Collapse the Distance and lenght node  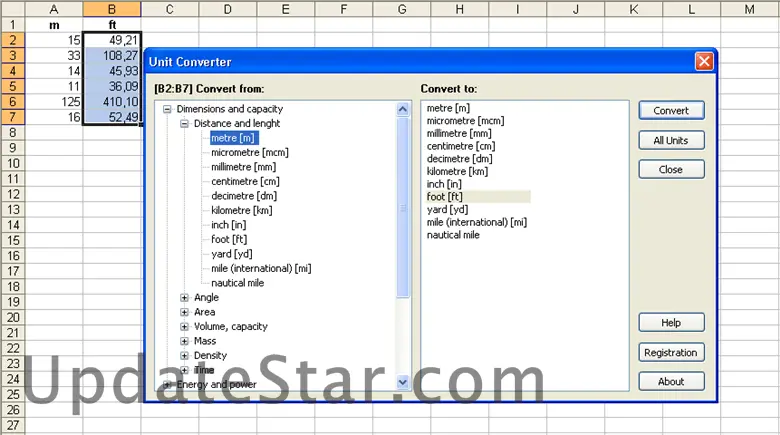(184, 123)
